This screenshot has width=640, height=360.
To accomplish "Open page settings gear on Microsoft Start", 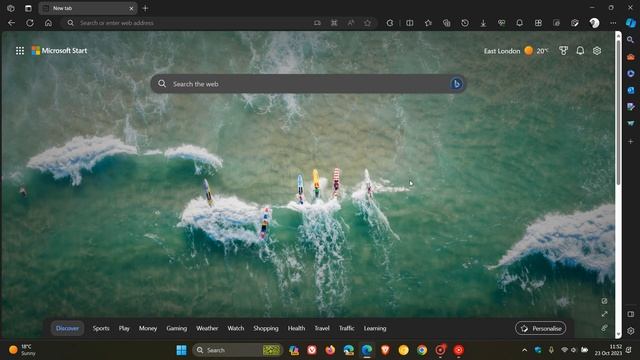I will (597, 51).
